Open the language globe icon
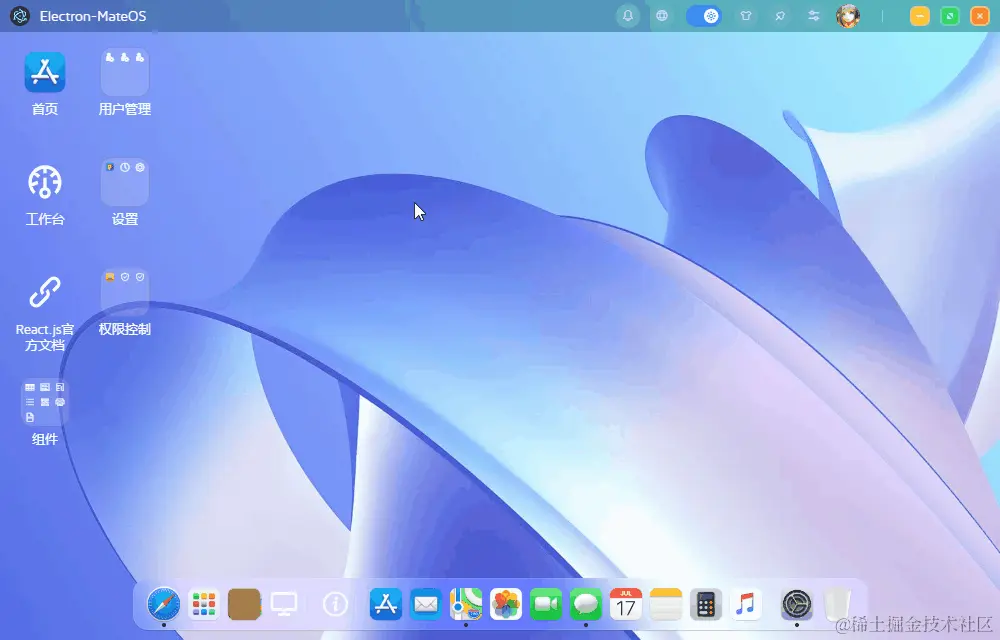The image size is (1000, 640). pyautogui.click(x=662, y=16)
